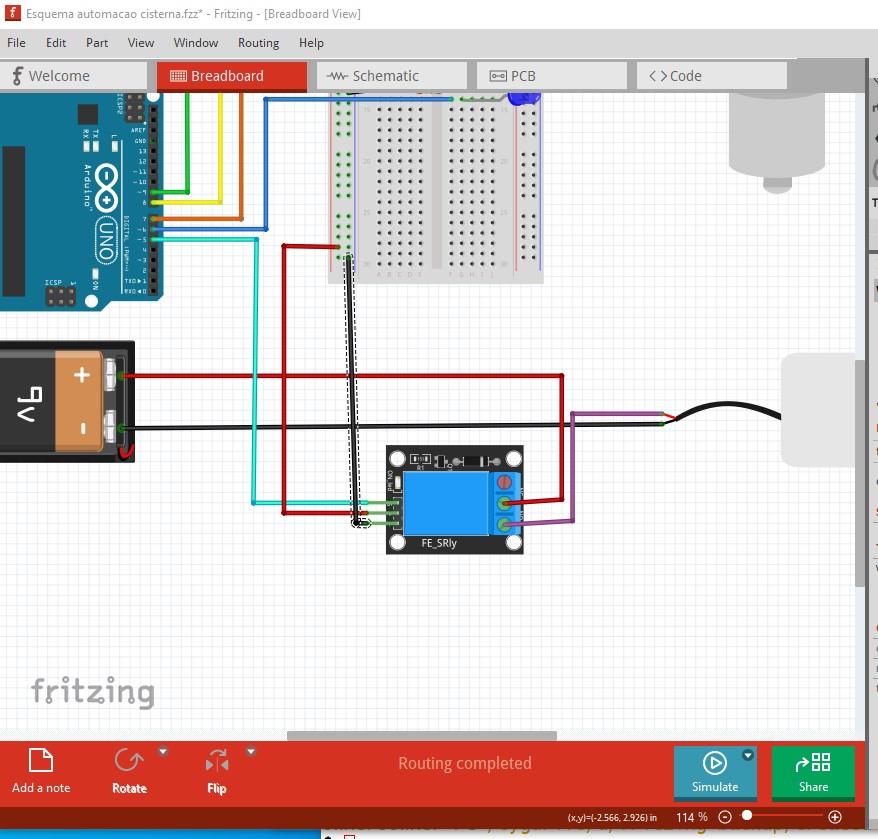Open the Window menu
878x839 pixels.
point(195,43)
